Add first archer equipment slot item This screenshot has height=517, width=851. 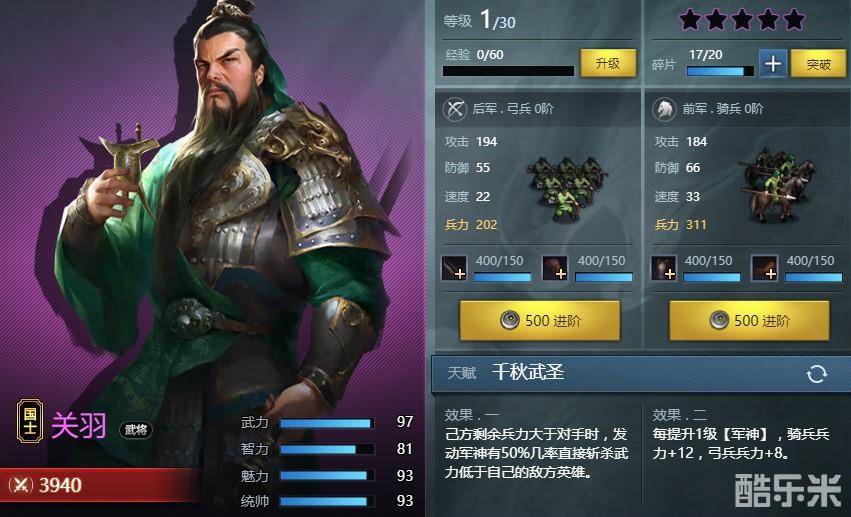[454, 268]
